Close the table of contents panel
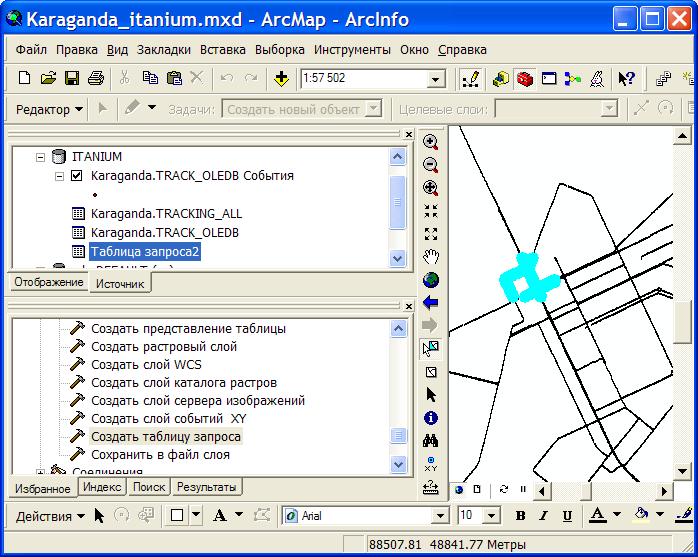 coord(409,134)
